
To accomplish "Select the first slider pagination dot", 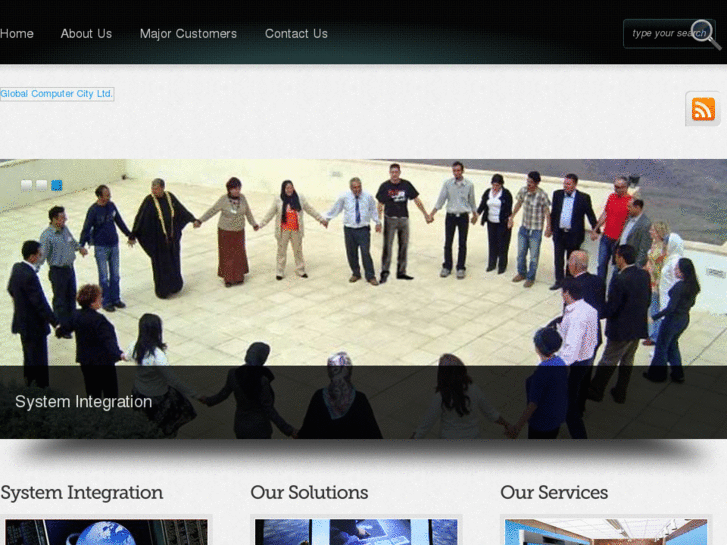I will coord(27,185).
